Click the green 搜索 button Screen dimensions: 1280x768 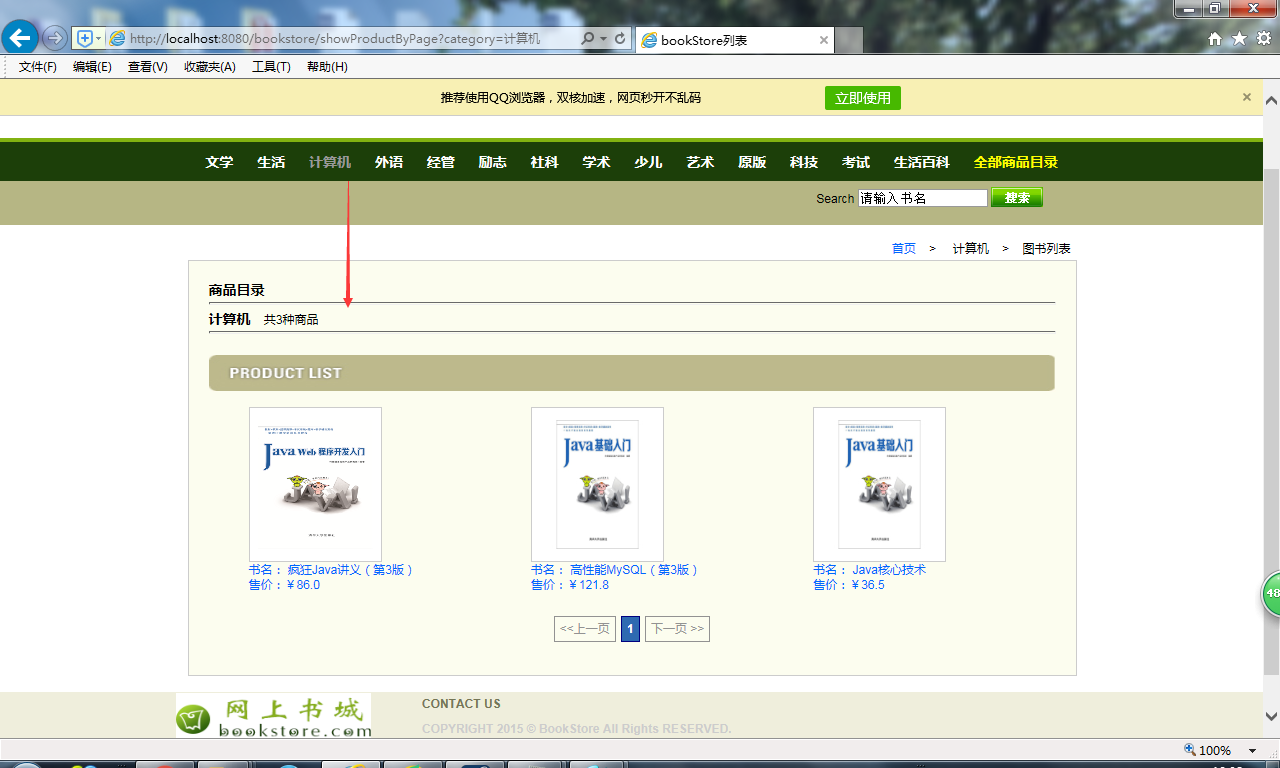click(x=1017, y=198)
